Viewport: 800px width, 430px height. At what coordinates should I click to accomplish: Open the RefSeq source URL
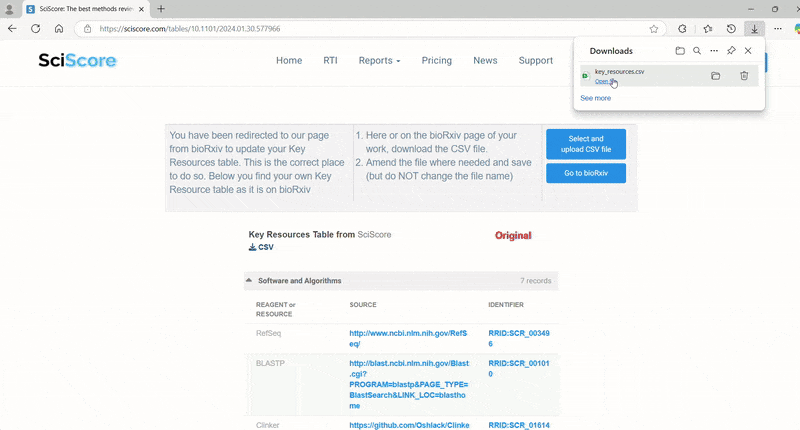(408, 338)
